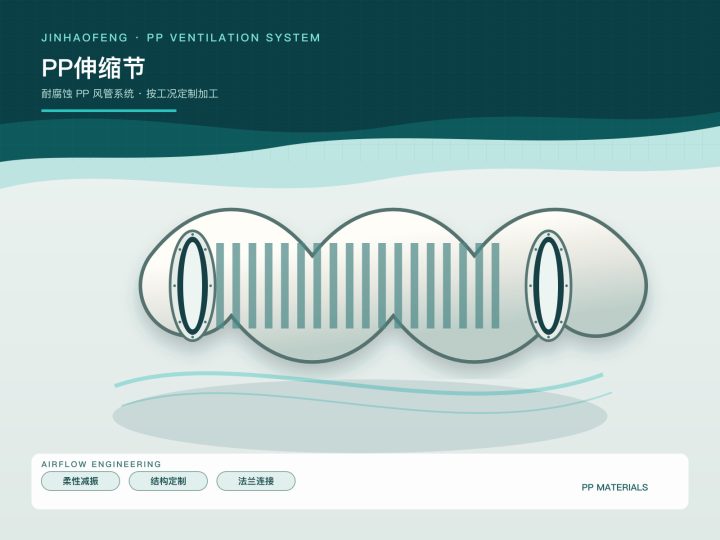Click the teal underline bar below subtitle

pos(109,111)
